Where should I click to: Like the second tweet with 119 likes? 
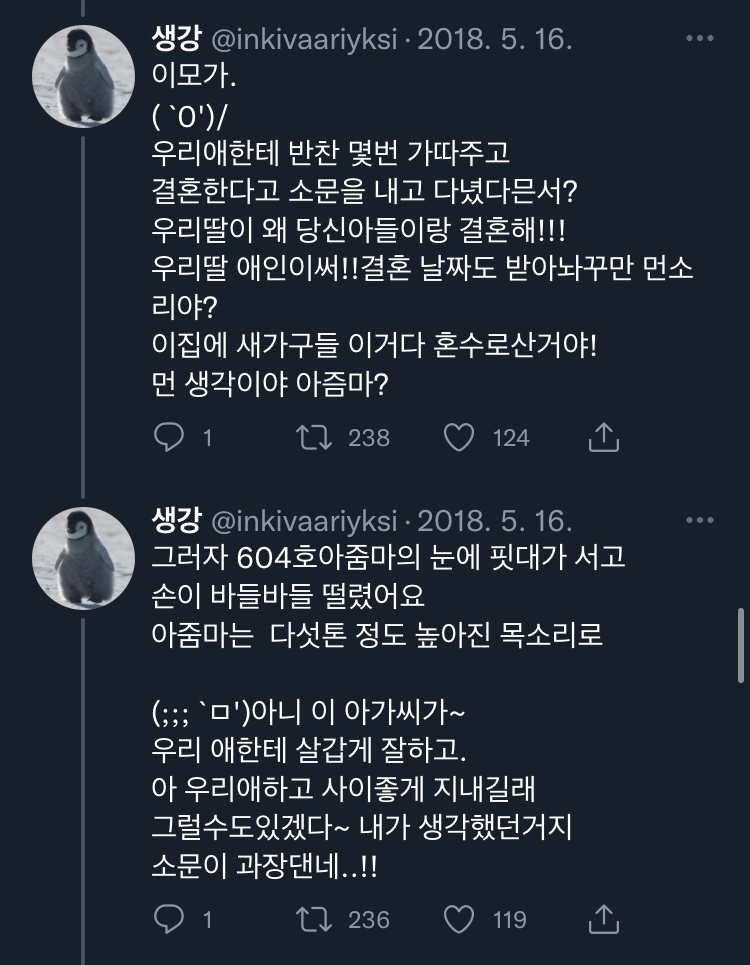point(460,918)
